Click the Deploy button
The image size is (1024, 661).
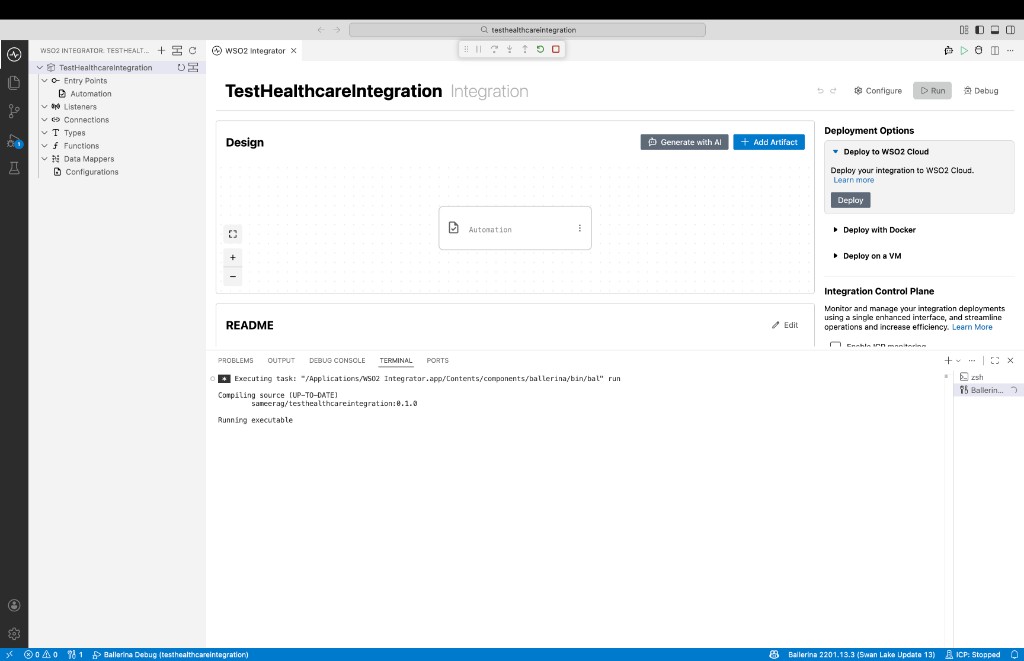point(850,200)
